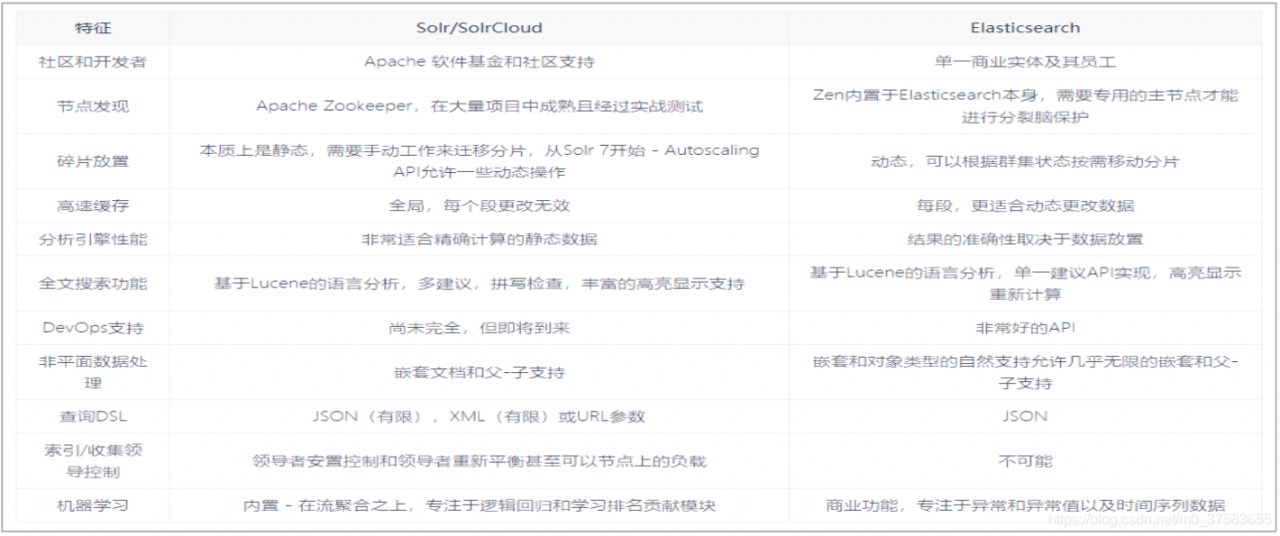Viewport: 1280px width, 536px height.
Task: Click the 动态，可以根据群集状态按需移动分片 cell
Action: click(1025, 161)
